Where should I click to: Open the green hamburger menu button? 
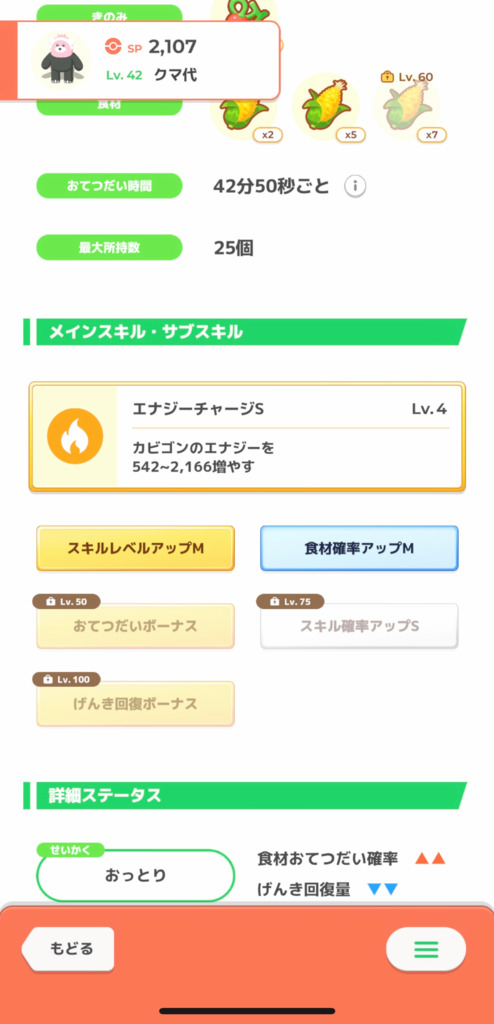pyautogui.click(x=426, y=949)
